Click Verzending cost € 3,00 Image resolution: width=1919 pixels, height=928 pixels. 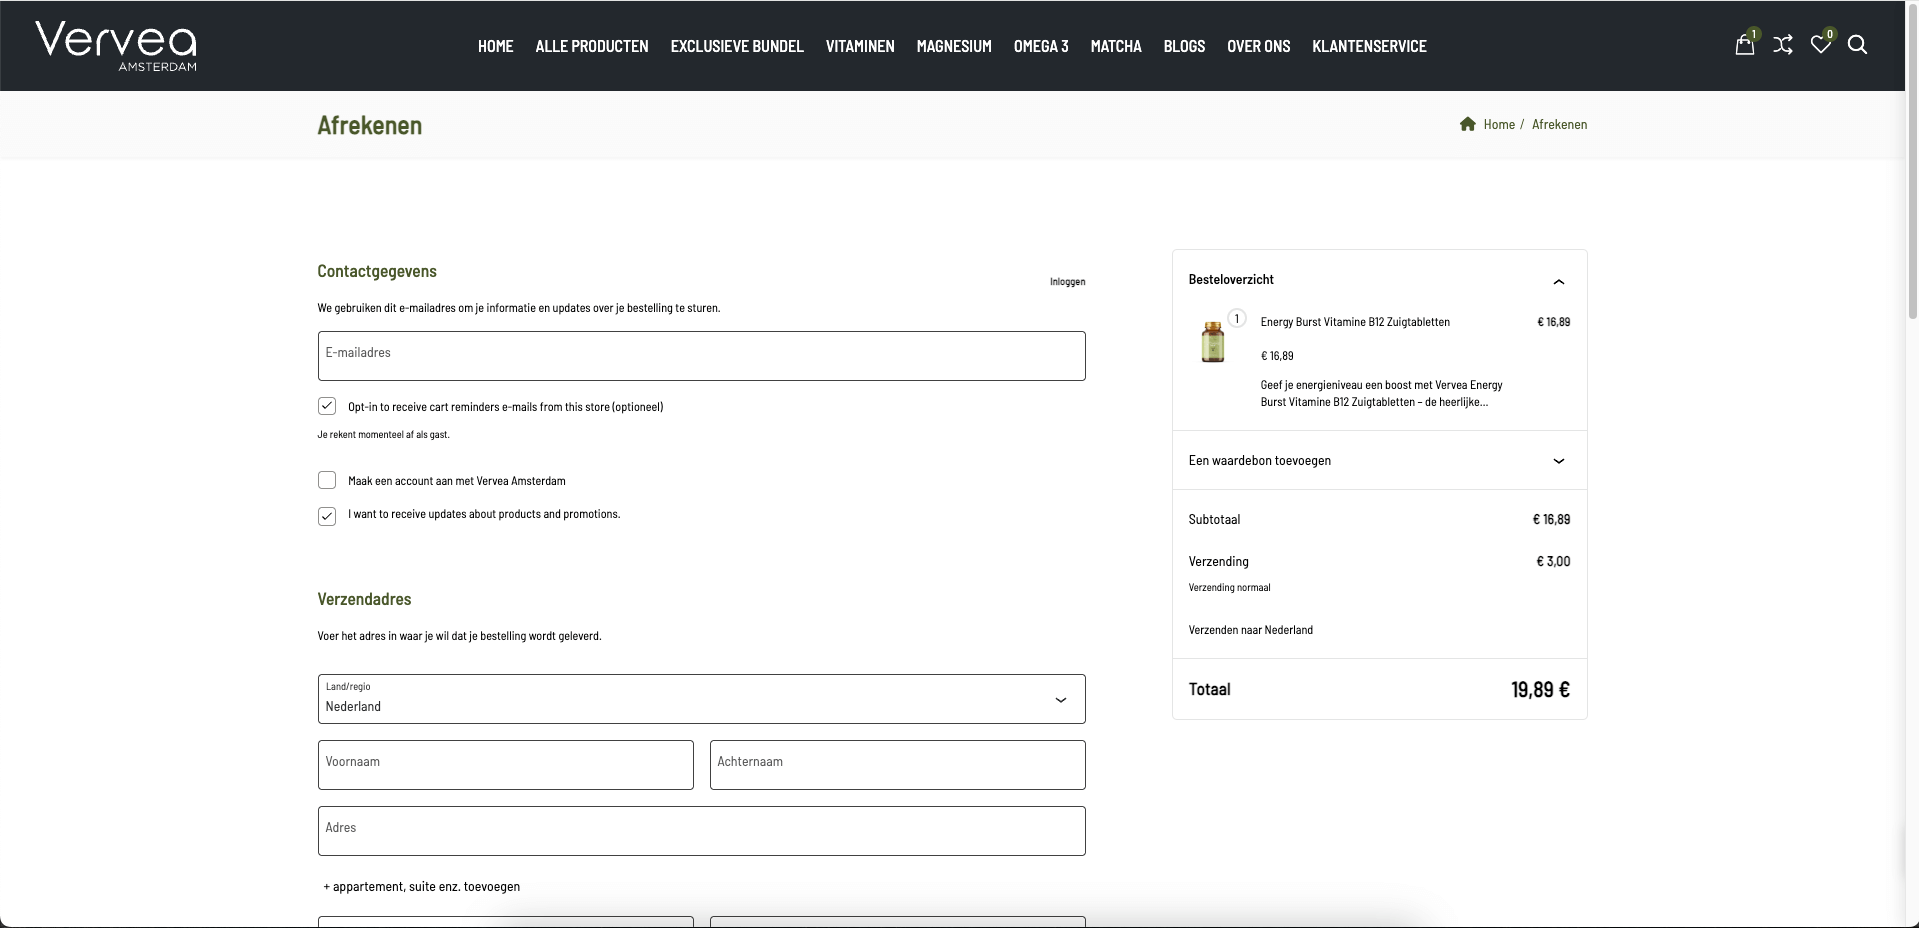pyautogui.click(x=1553, y=561)
